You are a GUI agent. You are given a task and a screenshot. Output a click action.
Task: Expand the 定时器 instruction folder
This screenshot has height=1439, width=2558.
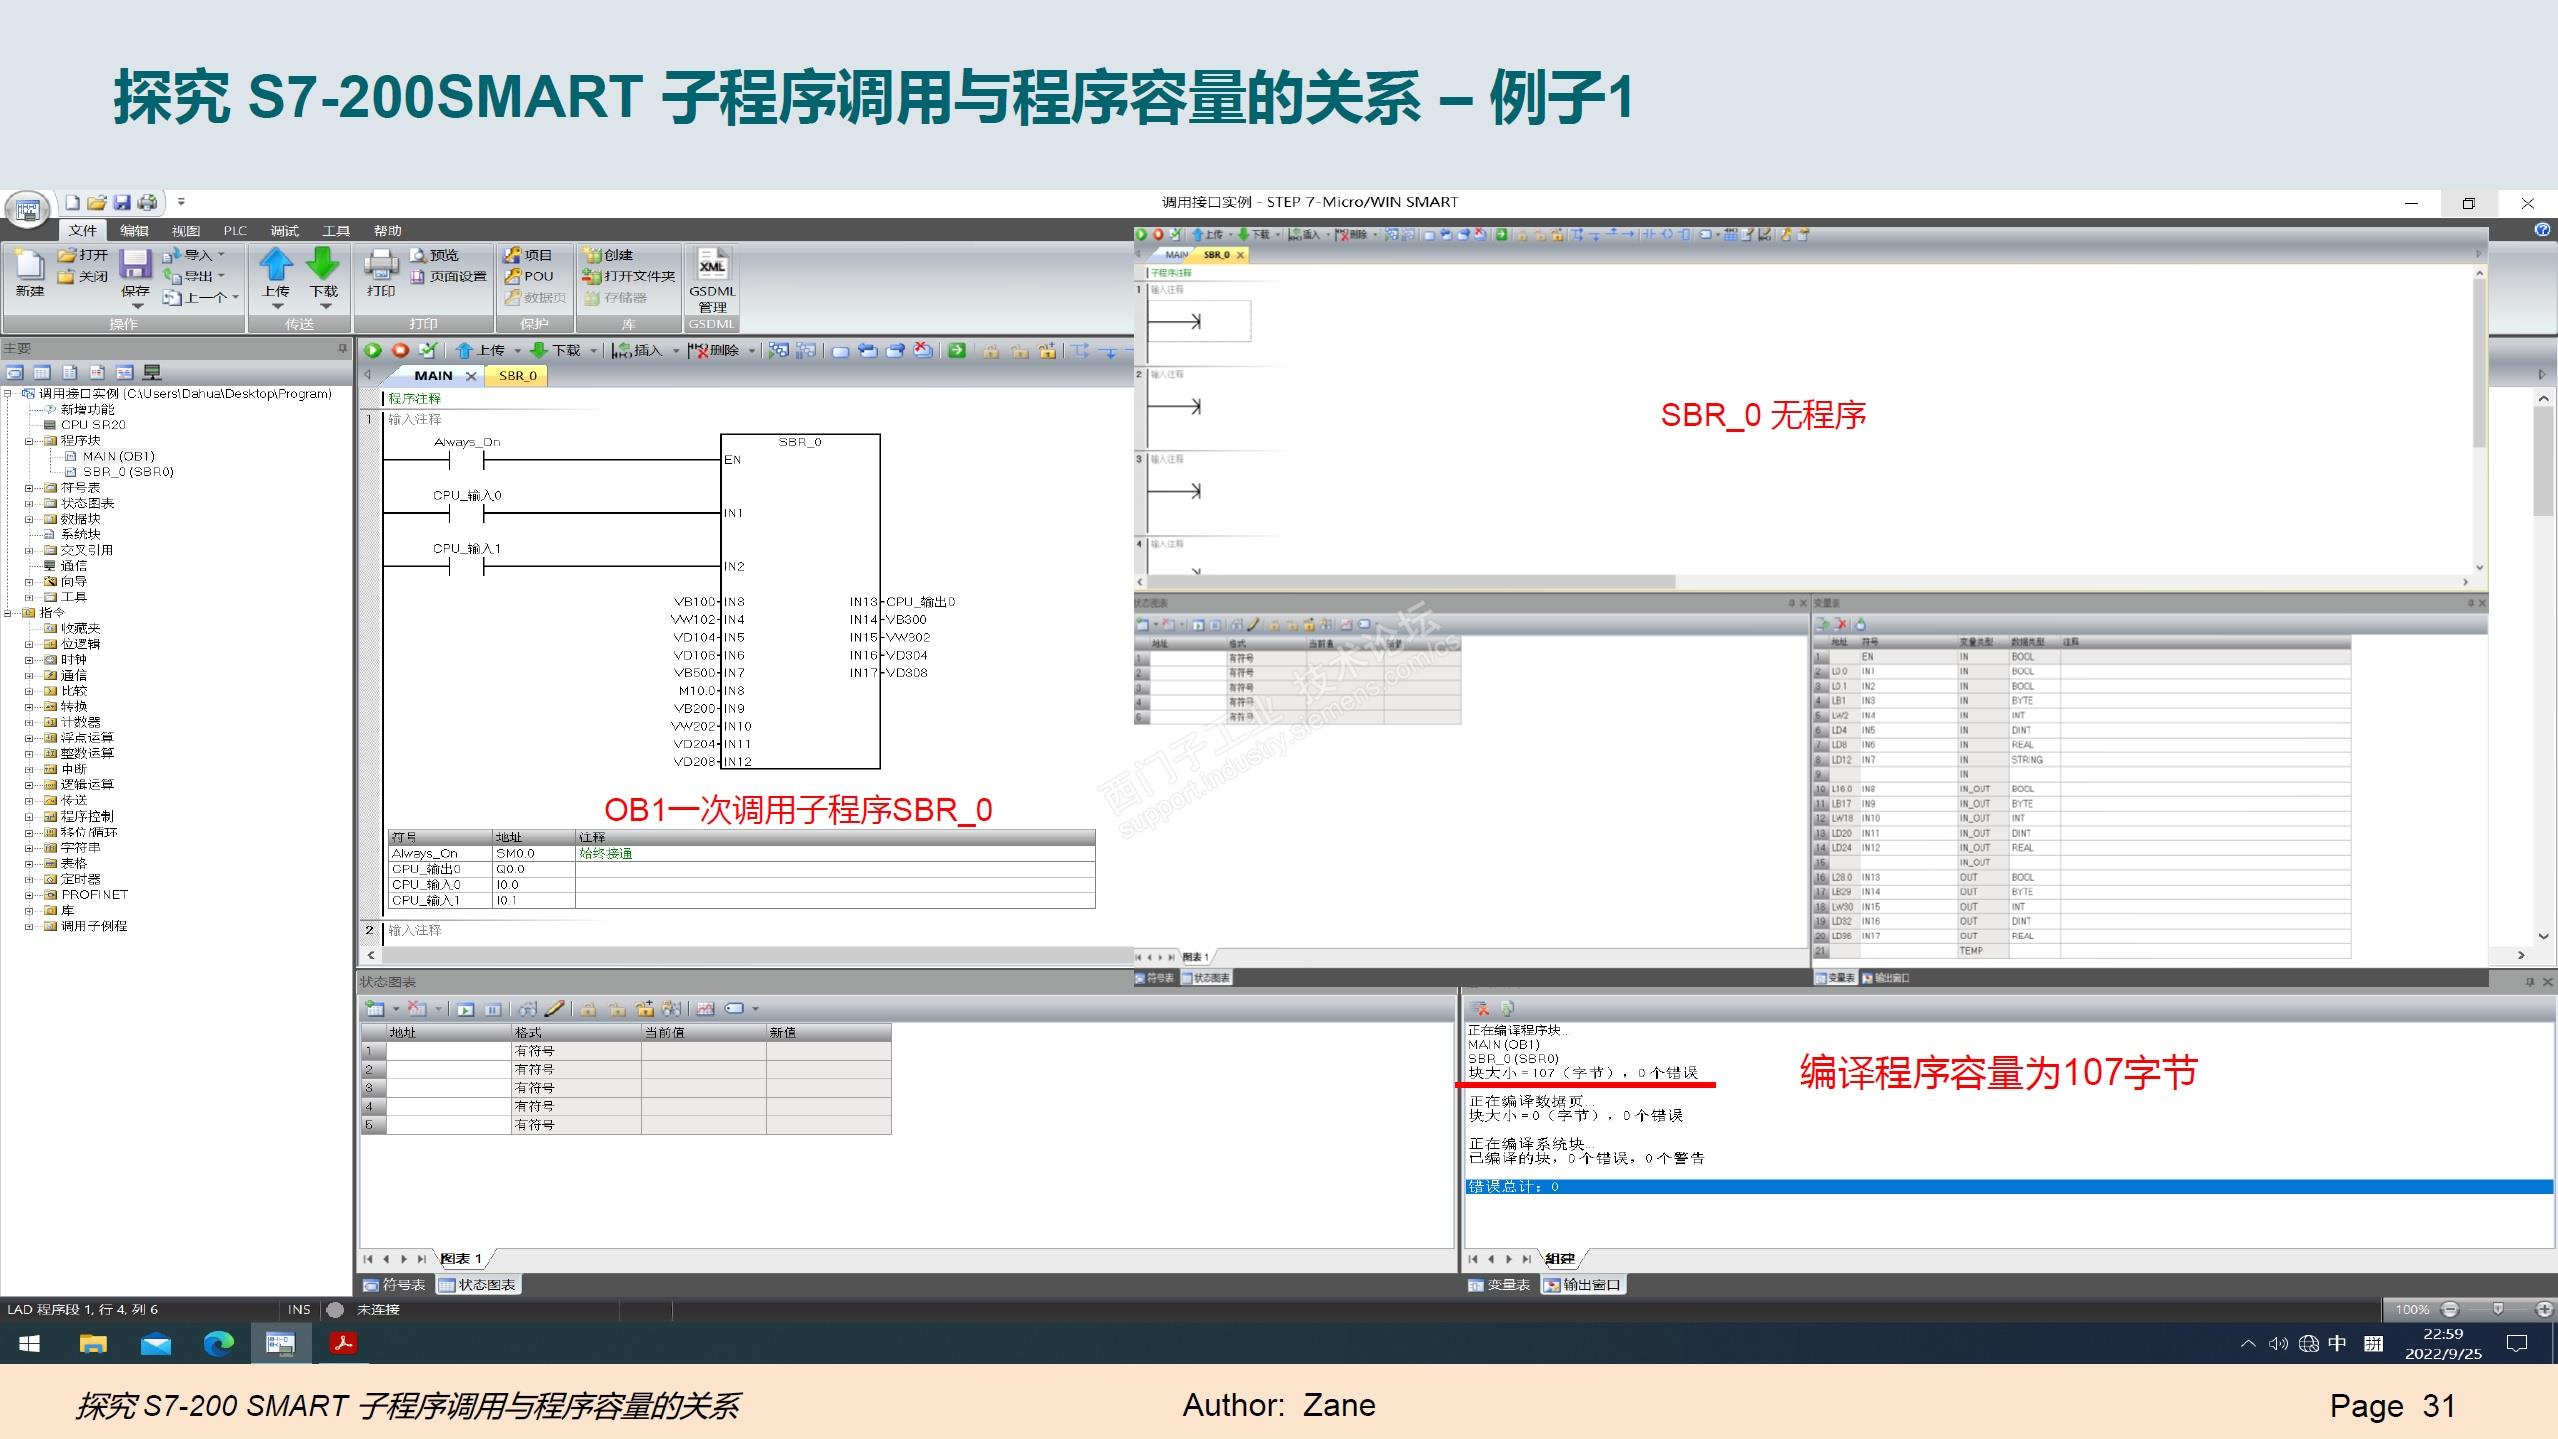pyautogui.click(x=30, y=879)
